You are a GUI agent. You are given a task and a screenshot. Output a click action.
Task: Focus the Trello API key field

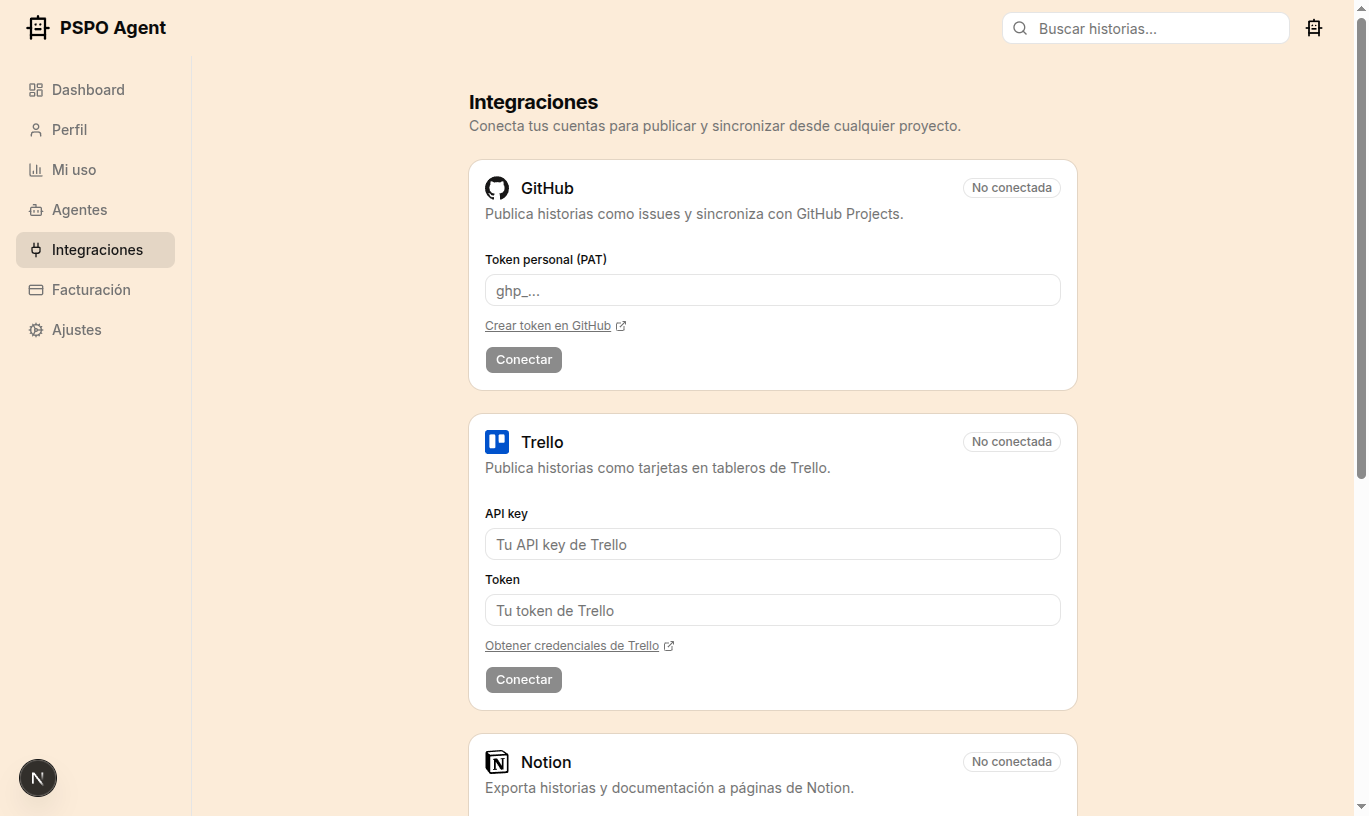[772, 544]
